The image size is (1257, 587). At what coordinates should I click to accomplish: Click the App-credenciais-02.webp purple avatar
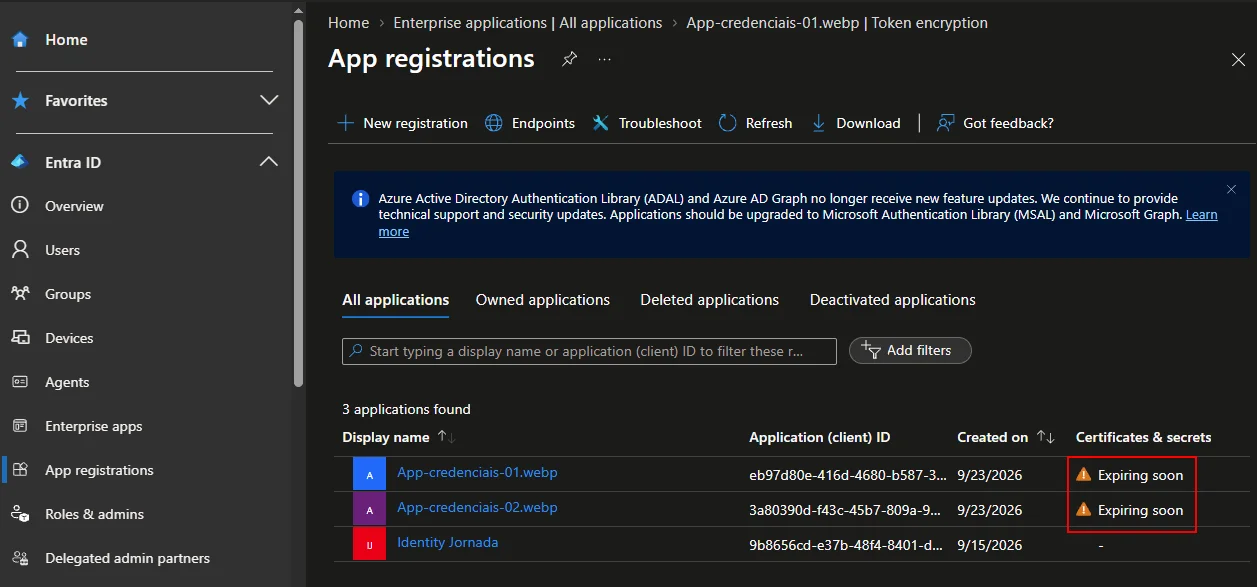(x=369, y=509)
